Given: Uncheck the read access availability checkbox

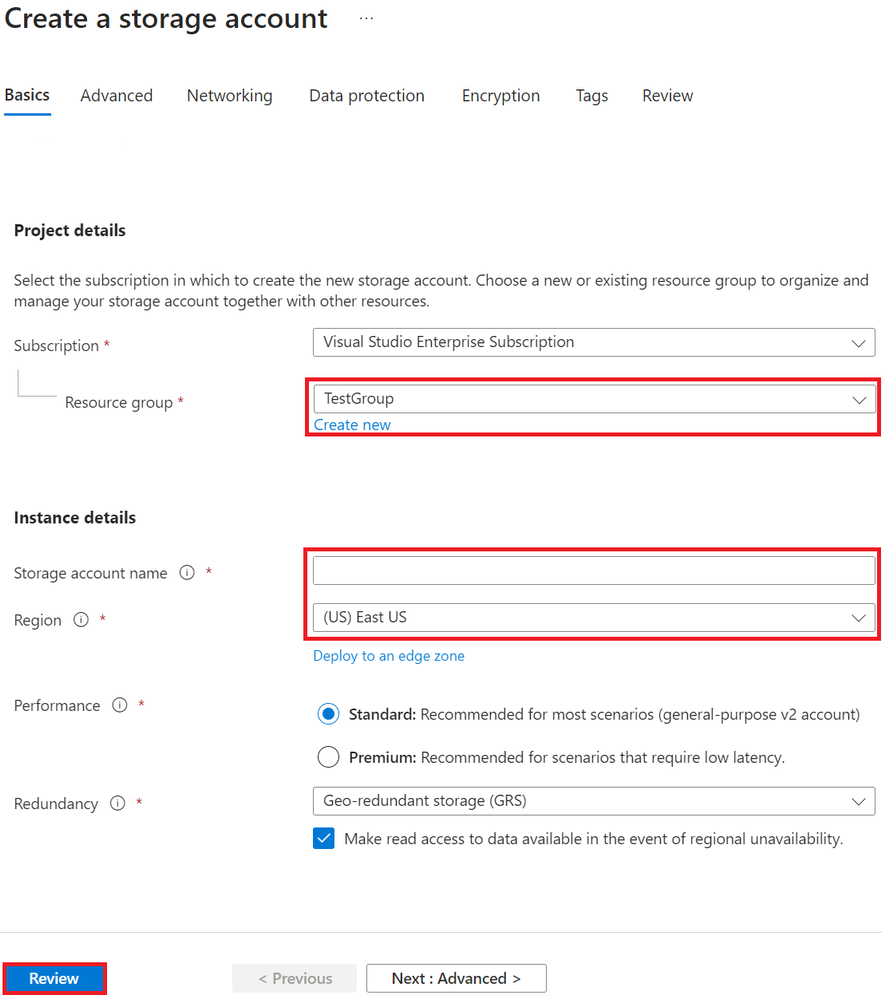Looking at the screenshot, I should click(324, 839).
